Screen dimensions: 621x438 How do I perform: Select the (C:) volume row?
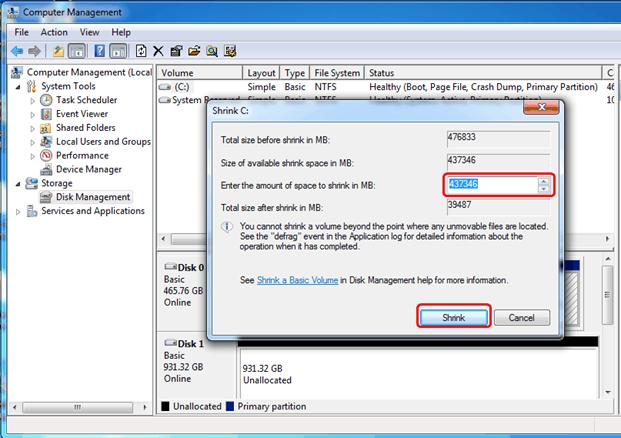pos(385,87)
